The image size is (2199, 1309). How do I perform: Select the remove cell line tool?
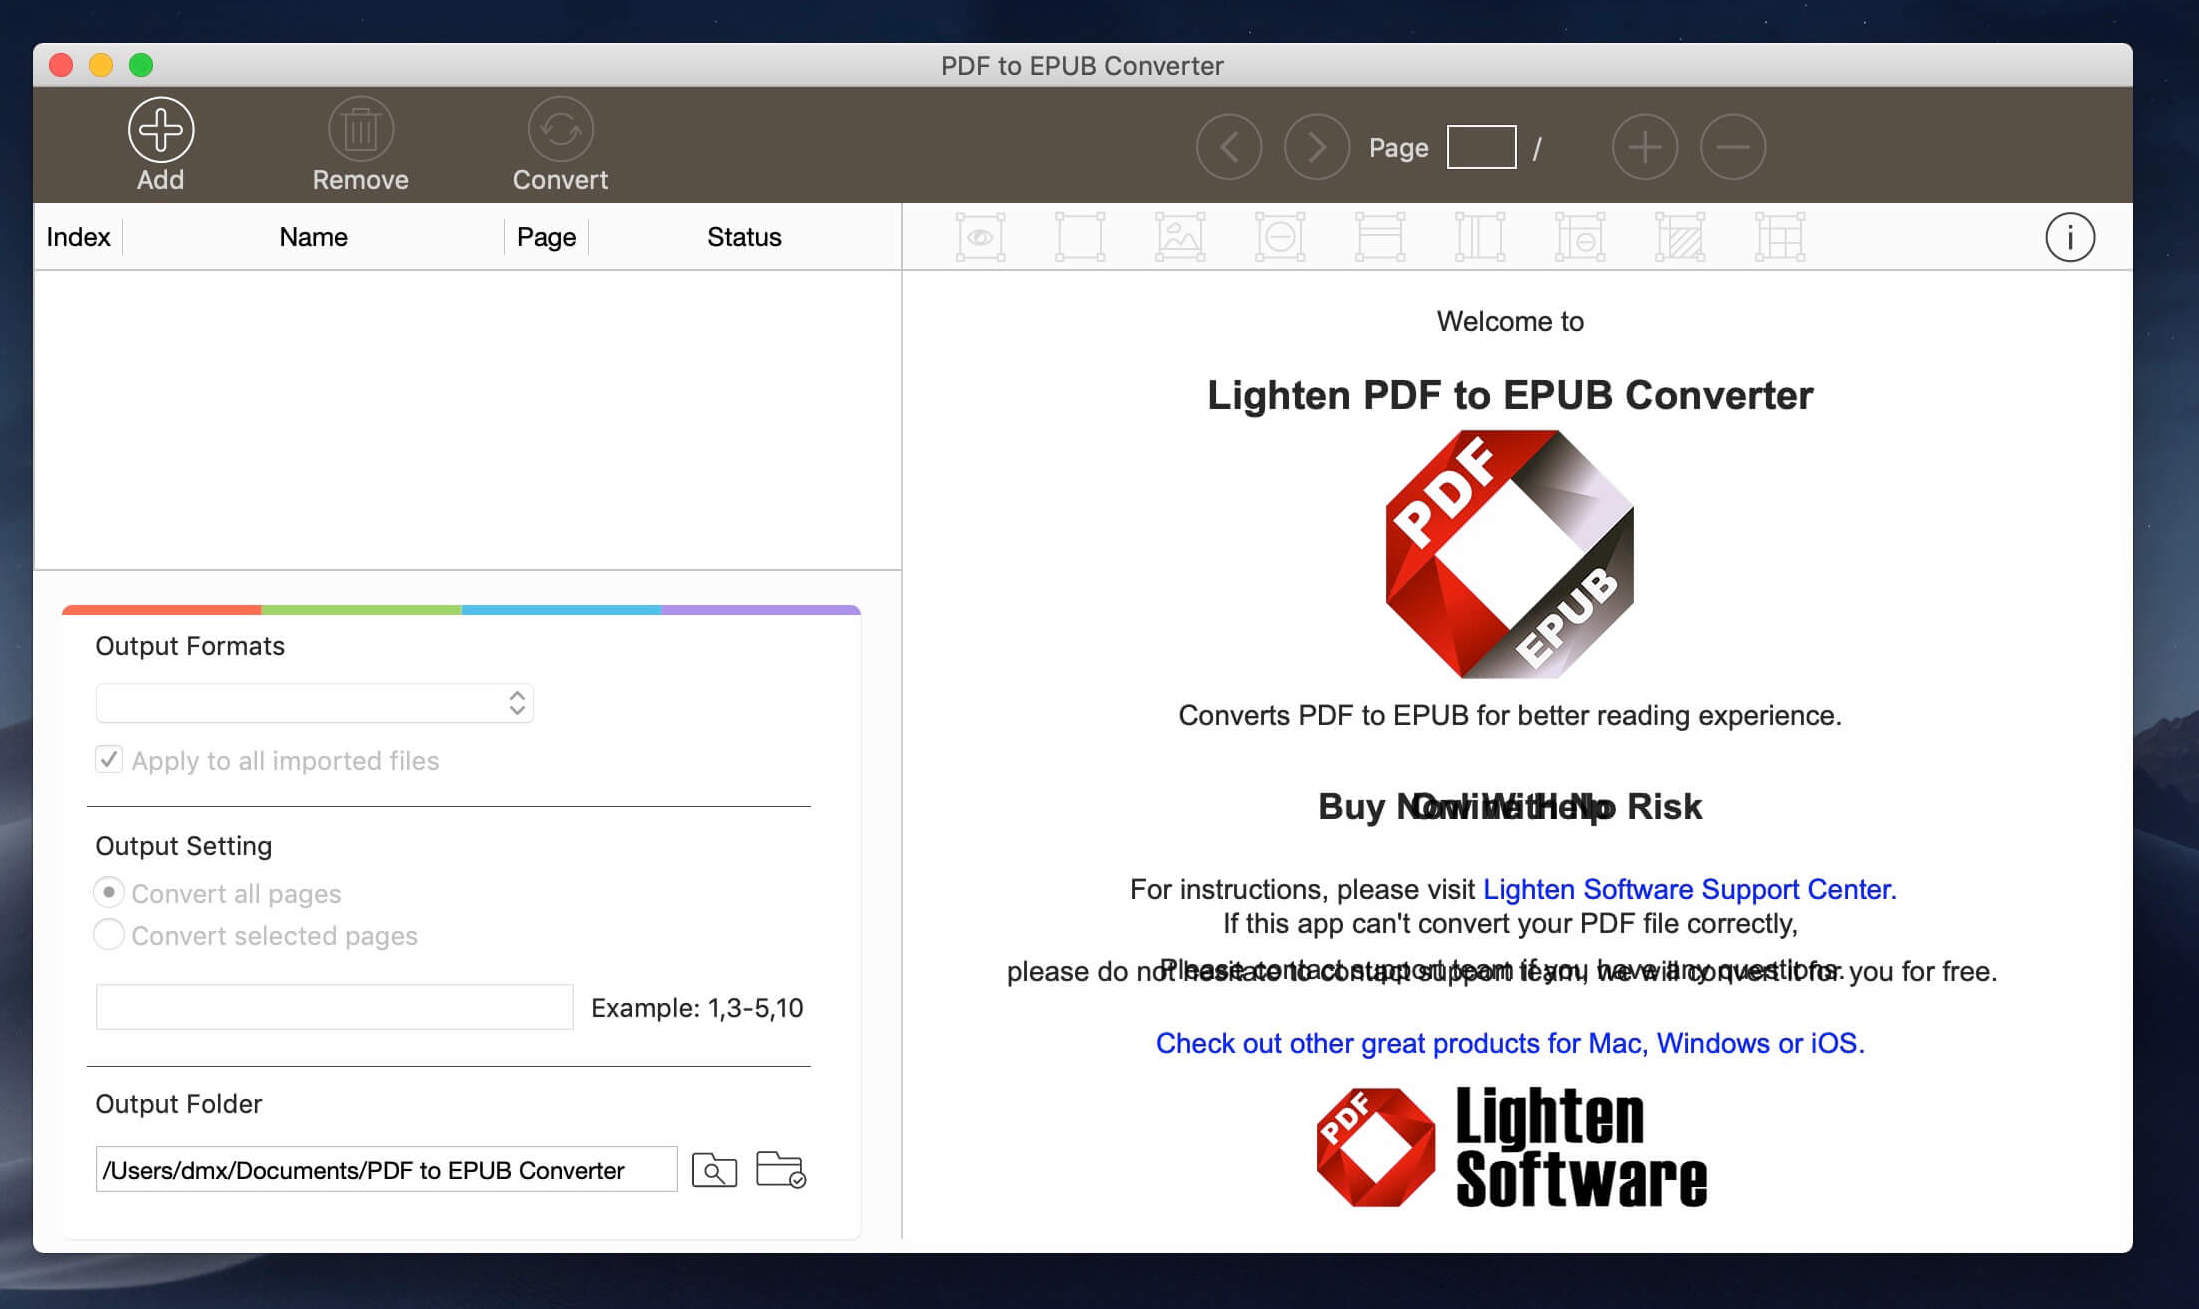(x=1580, y=237)
